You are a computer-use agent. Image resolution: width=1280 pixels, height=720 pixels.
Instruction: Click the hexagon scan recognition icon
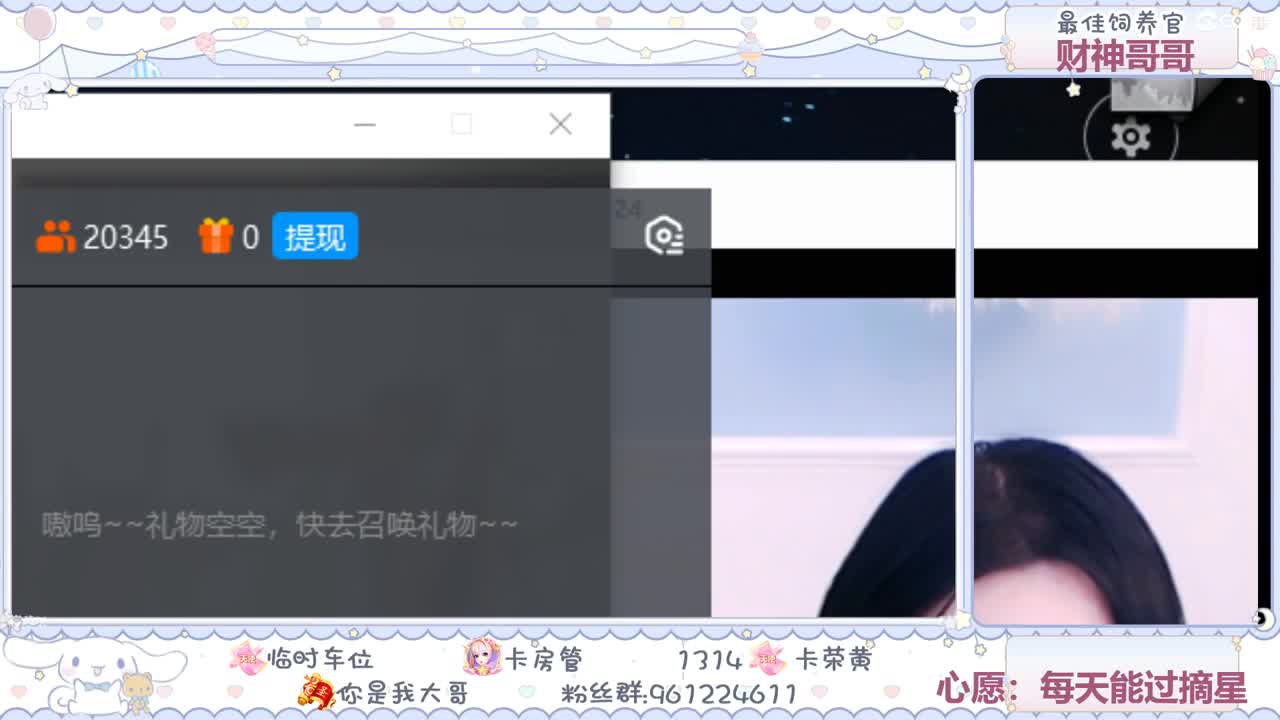tap(663, 233)
